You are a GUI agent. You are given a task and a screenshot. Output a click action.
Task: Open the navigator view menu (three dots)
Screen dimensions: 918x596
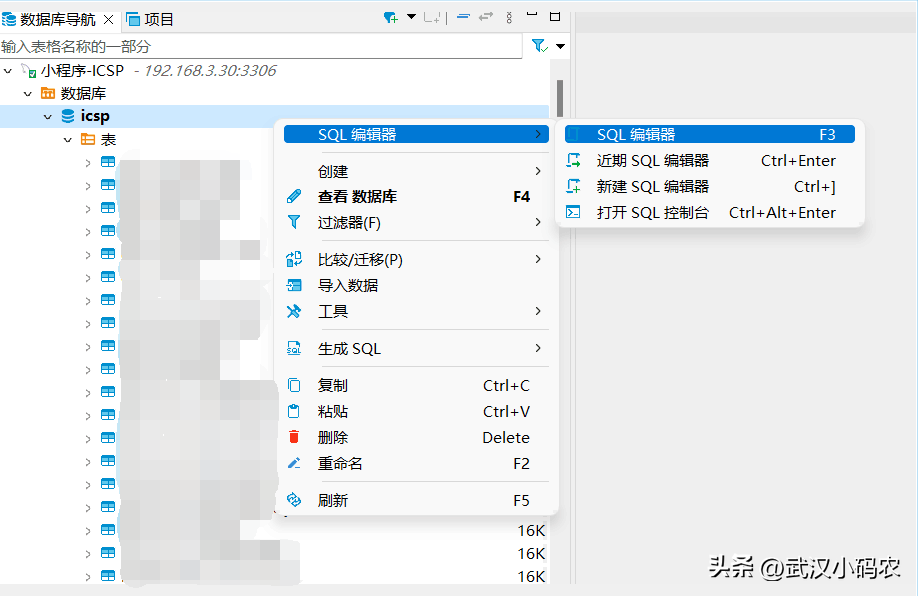509,18
